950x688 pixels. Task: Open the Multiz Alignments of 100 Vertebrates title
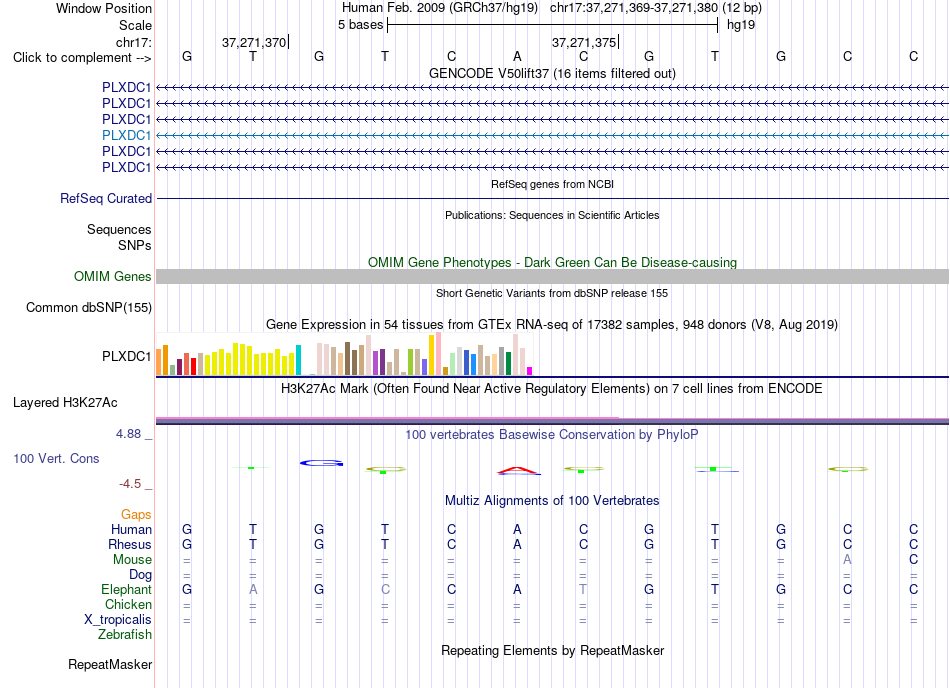point(552,500)
